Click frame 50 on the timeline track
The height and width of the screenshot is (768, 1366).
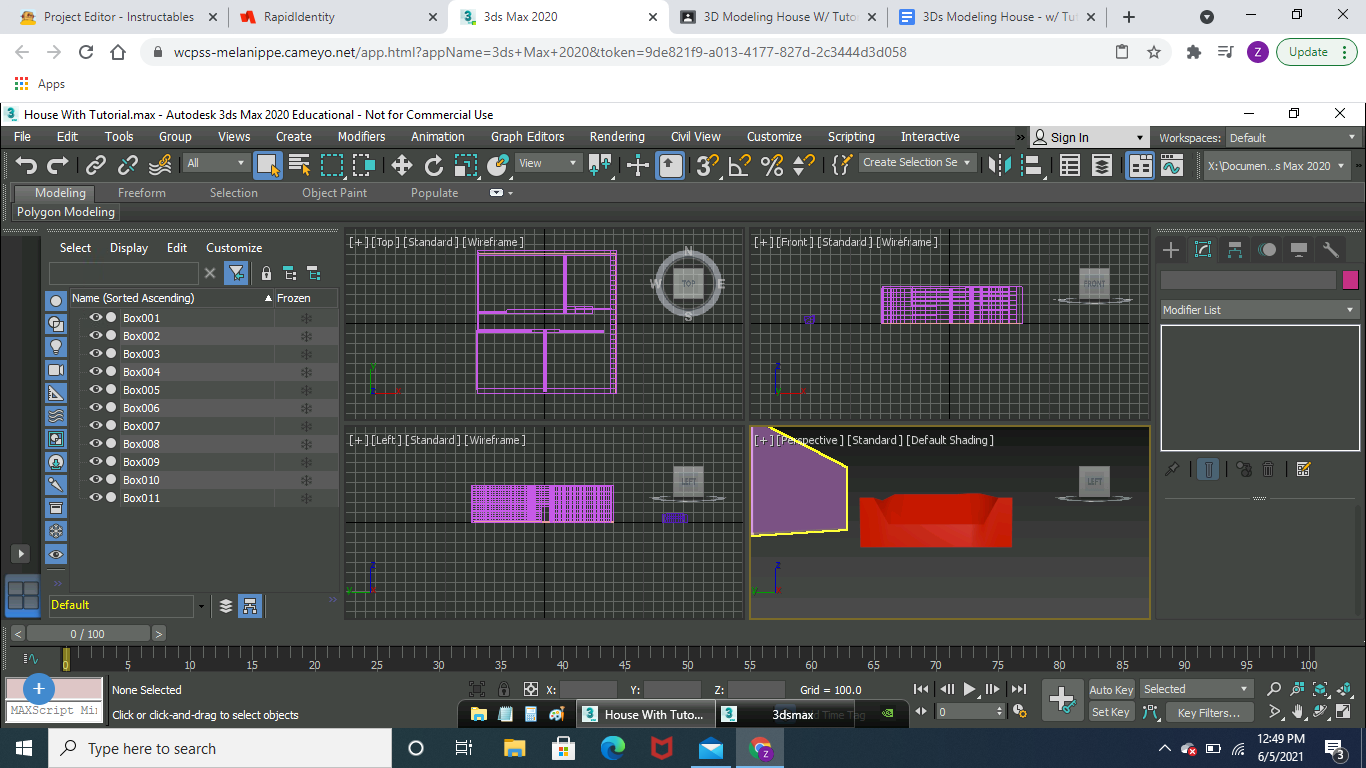tap(687, 658)
